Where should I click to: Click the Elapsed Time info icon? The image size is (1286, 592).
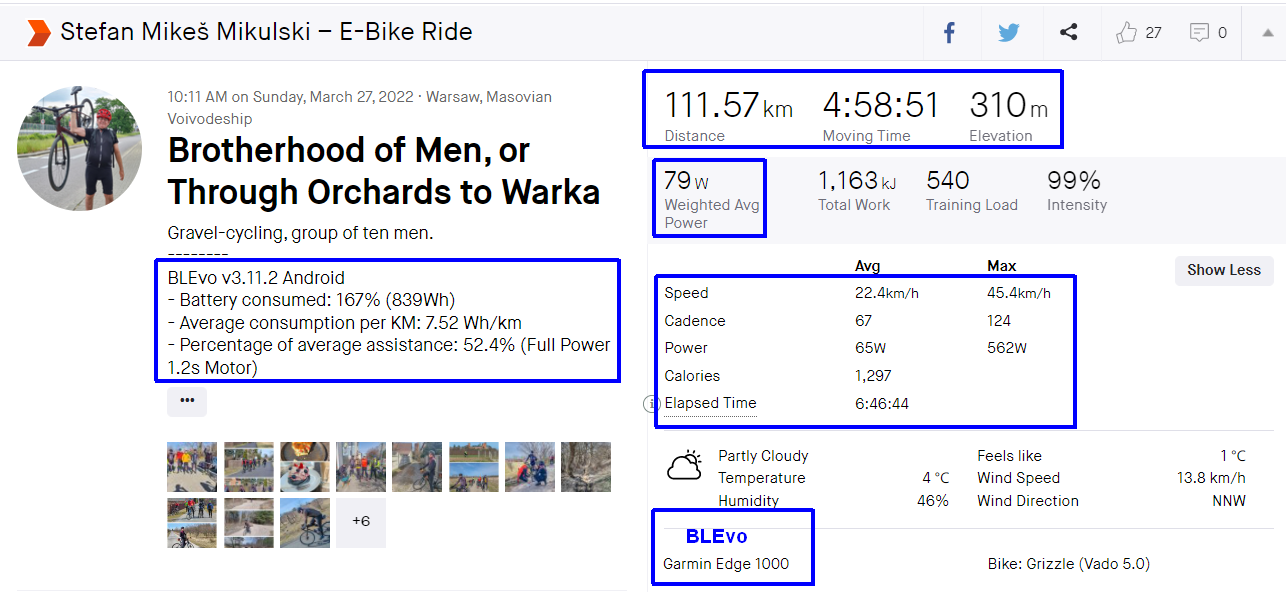coord(652,404)
